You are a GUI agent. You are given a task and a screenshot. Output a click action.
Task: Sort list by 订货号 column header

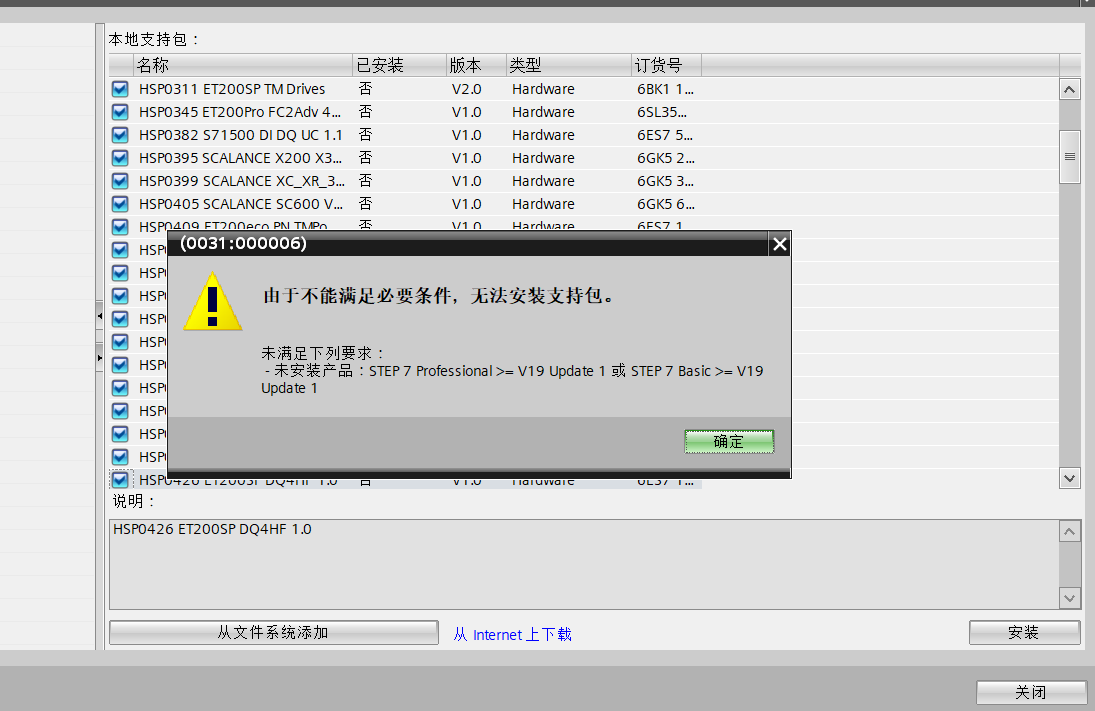pos(667,66)
